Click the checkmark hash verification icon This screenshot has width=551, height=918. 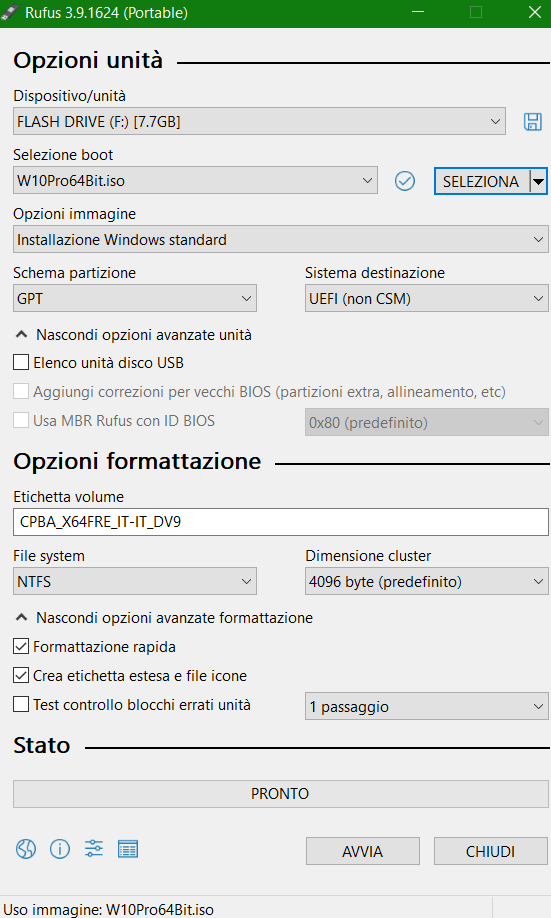pyautogui.click(x=405, y=181)
